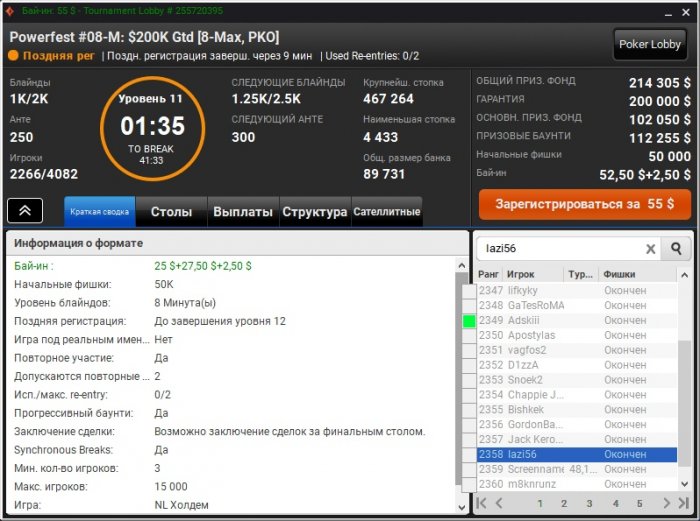Viewport: 700px width, 521px height.
Task: Click NL Холдем game value
Action: click(181, 505)
